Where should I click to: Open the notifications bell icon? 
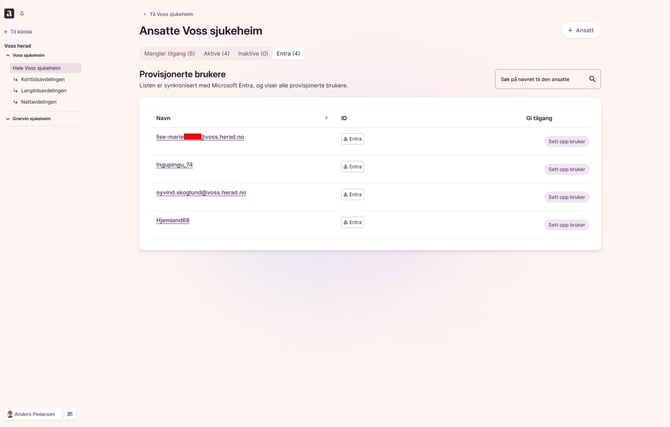click(22, 14)
